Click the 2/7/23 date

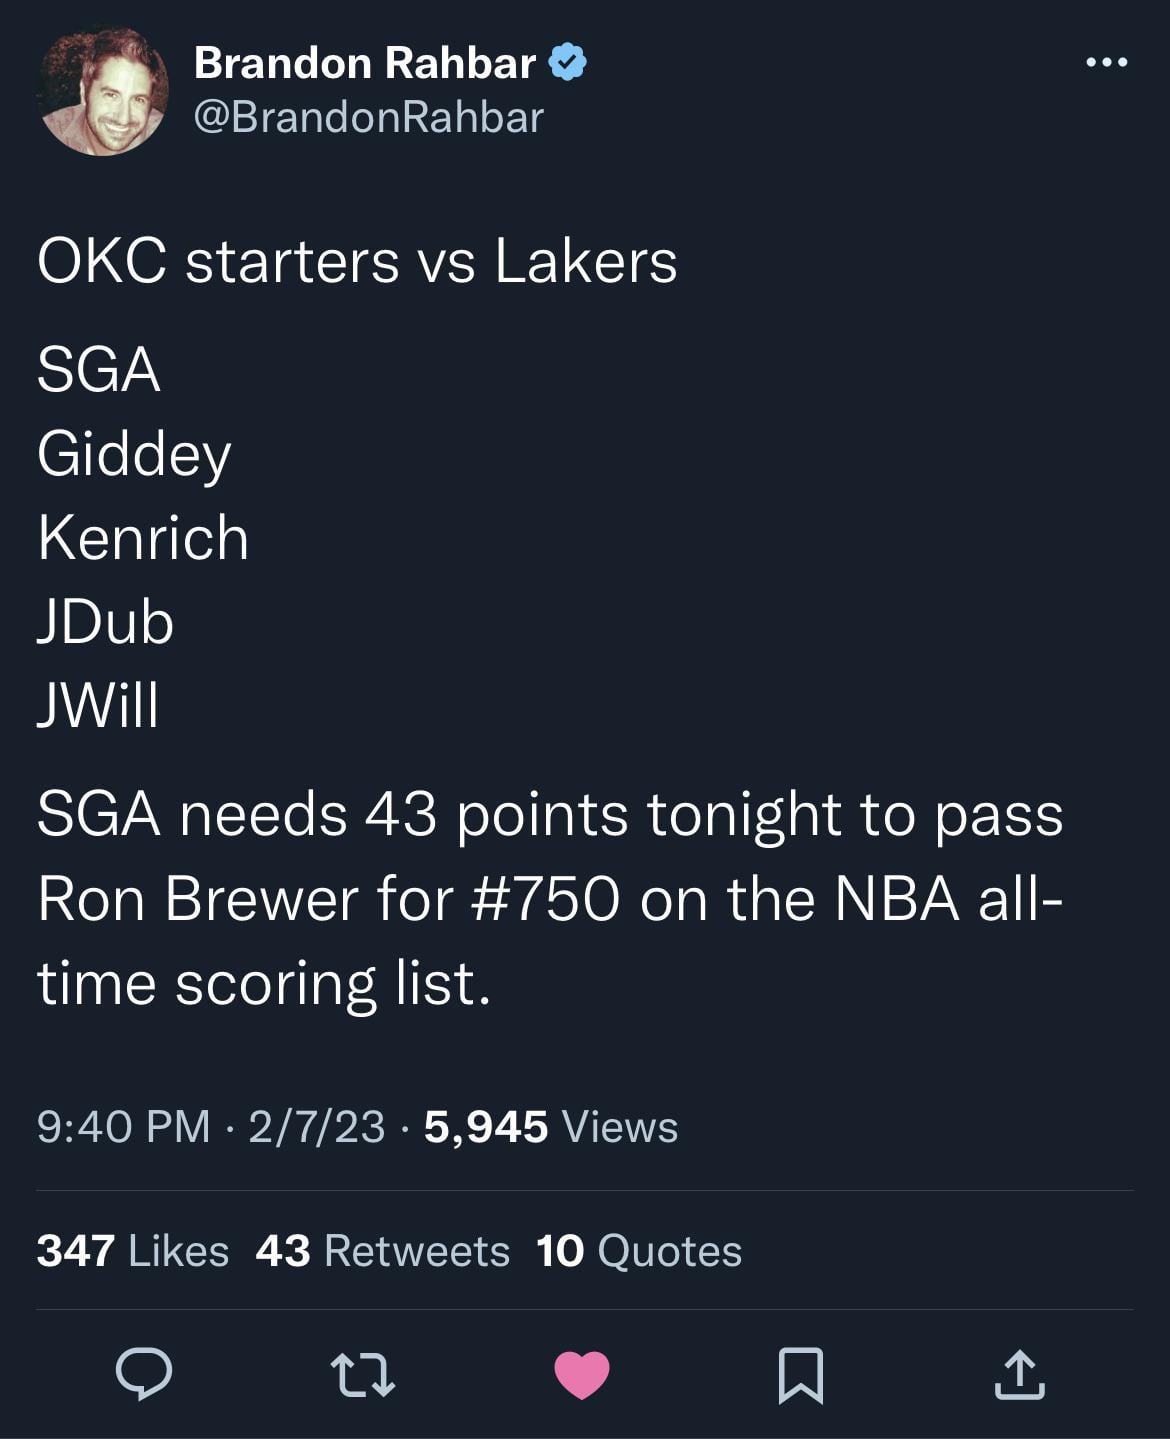click(316, 1126)
